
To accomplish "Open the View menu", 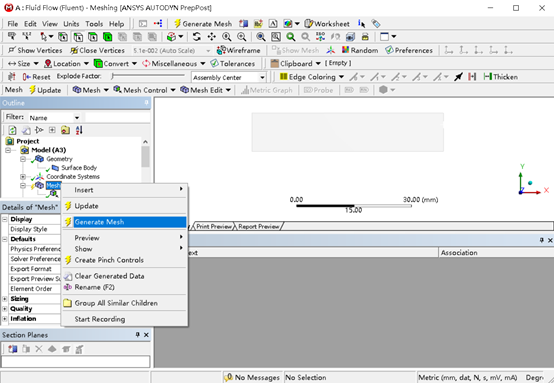I will coord(50,24).
